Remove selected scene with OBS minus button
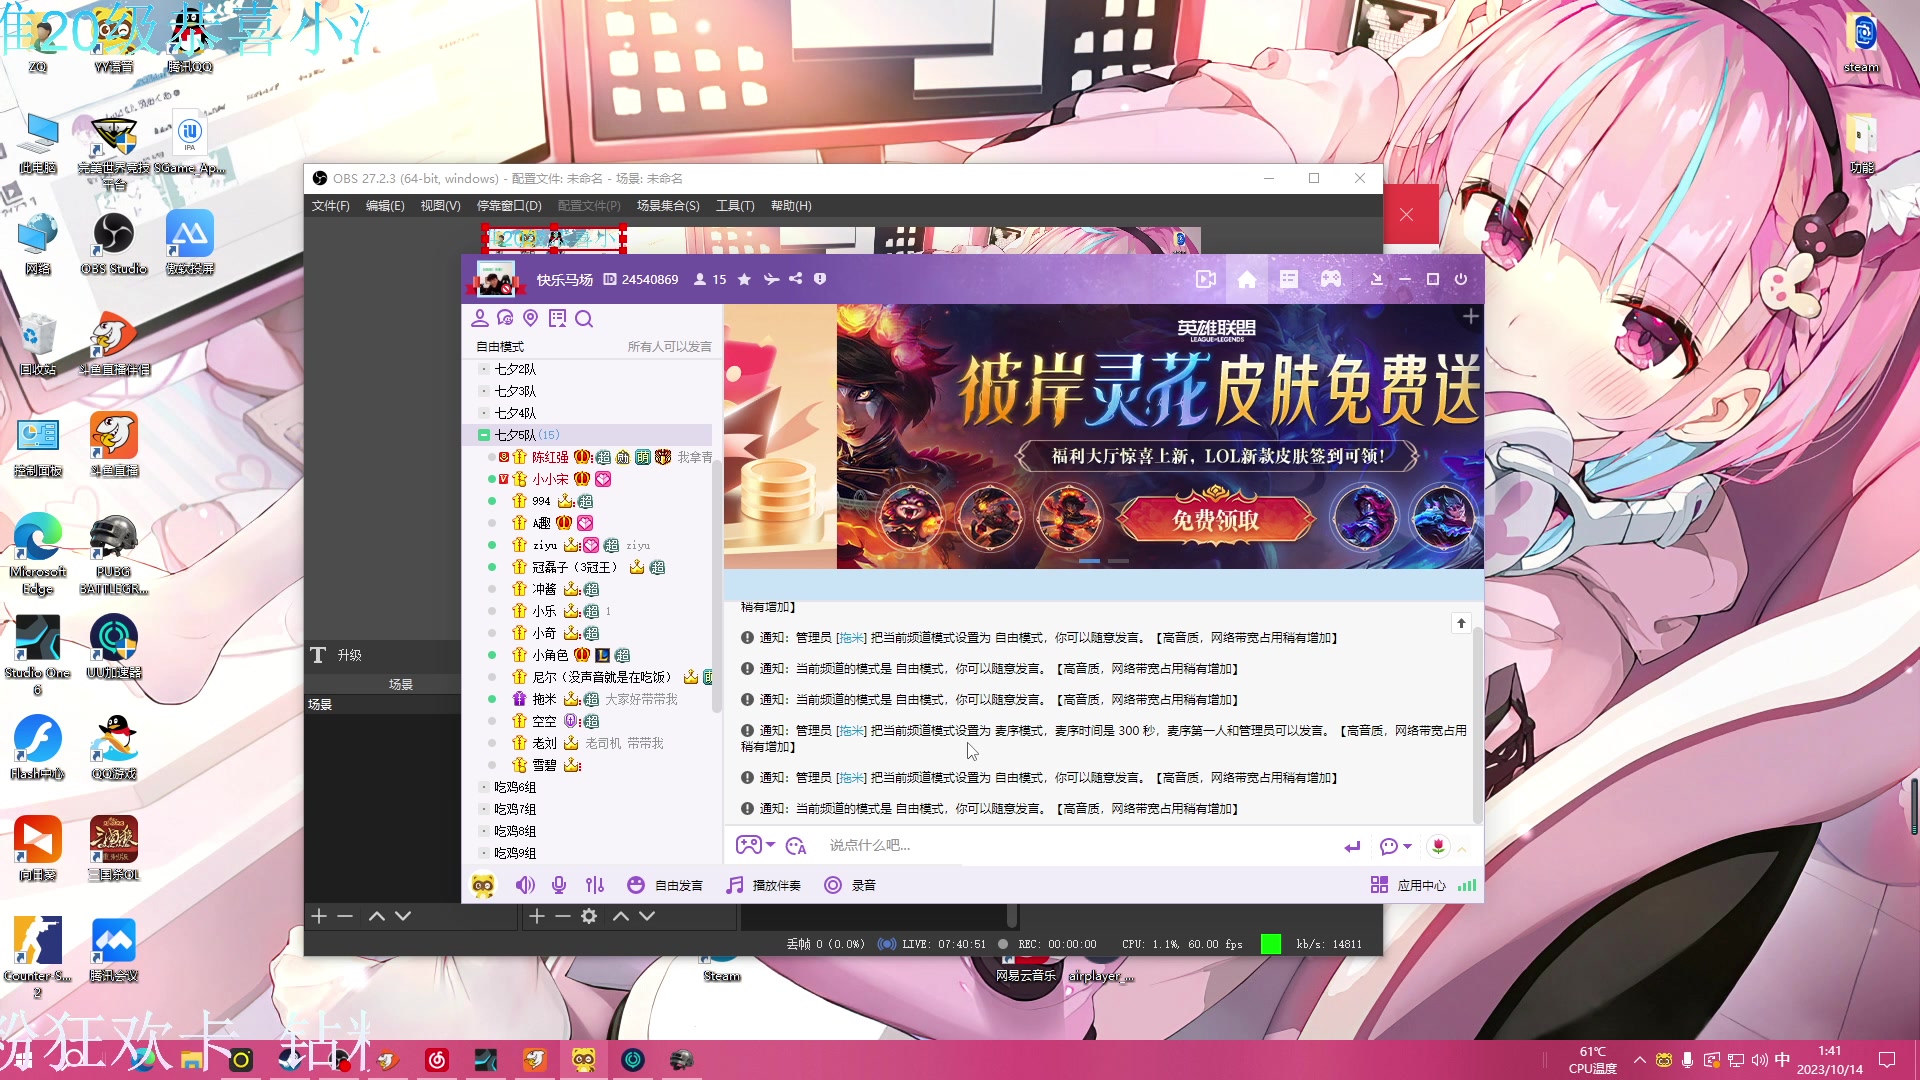The image size is (1920, 1080). click(345, 916)
